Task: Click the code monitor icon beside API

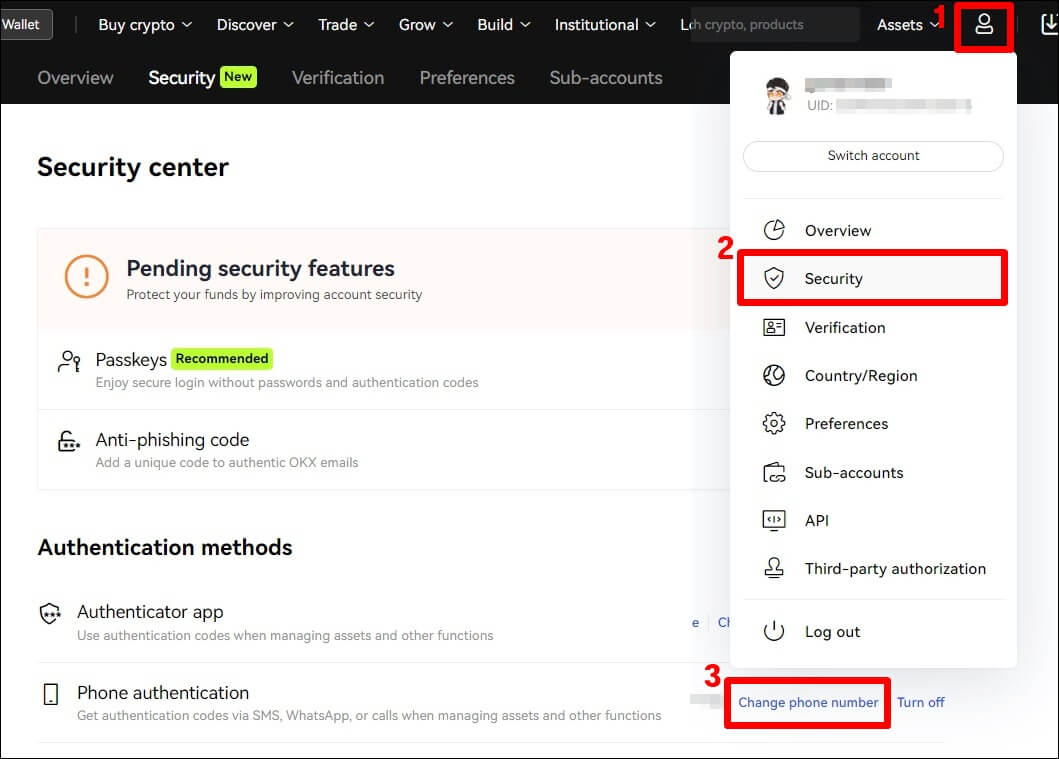Action: point(774,521)
